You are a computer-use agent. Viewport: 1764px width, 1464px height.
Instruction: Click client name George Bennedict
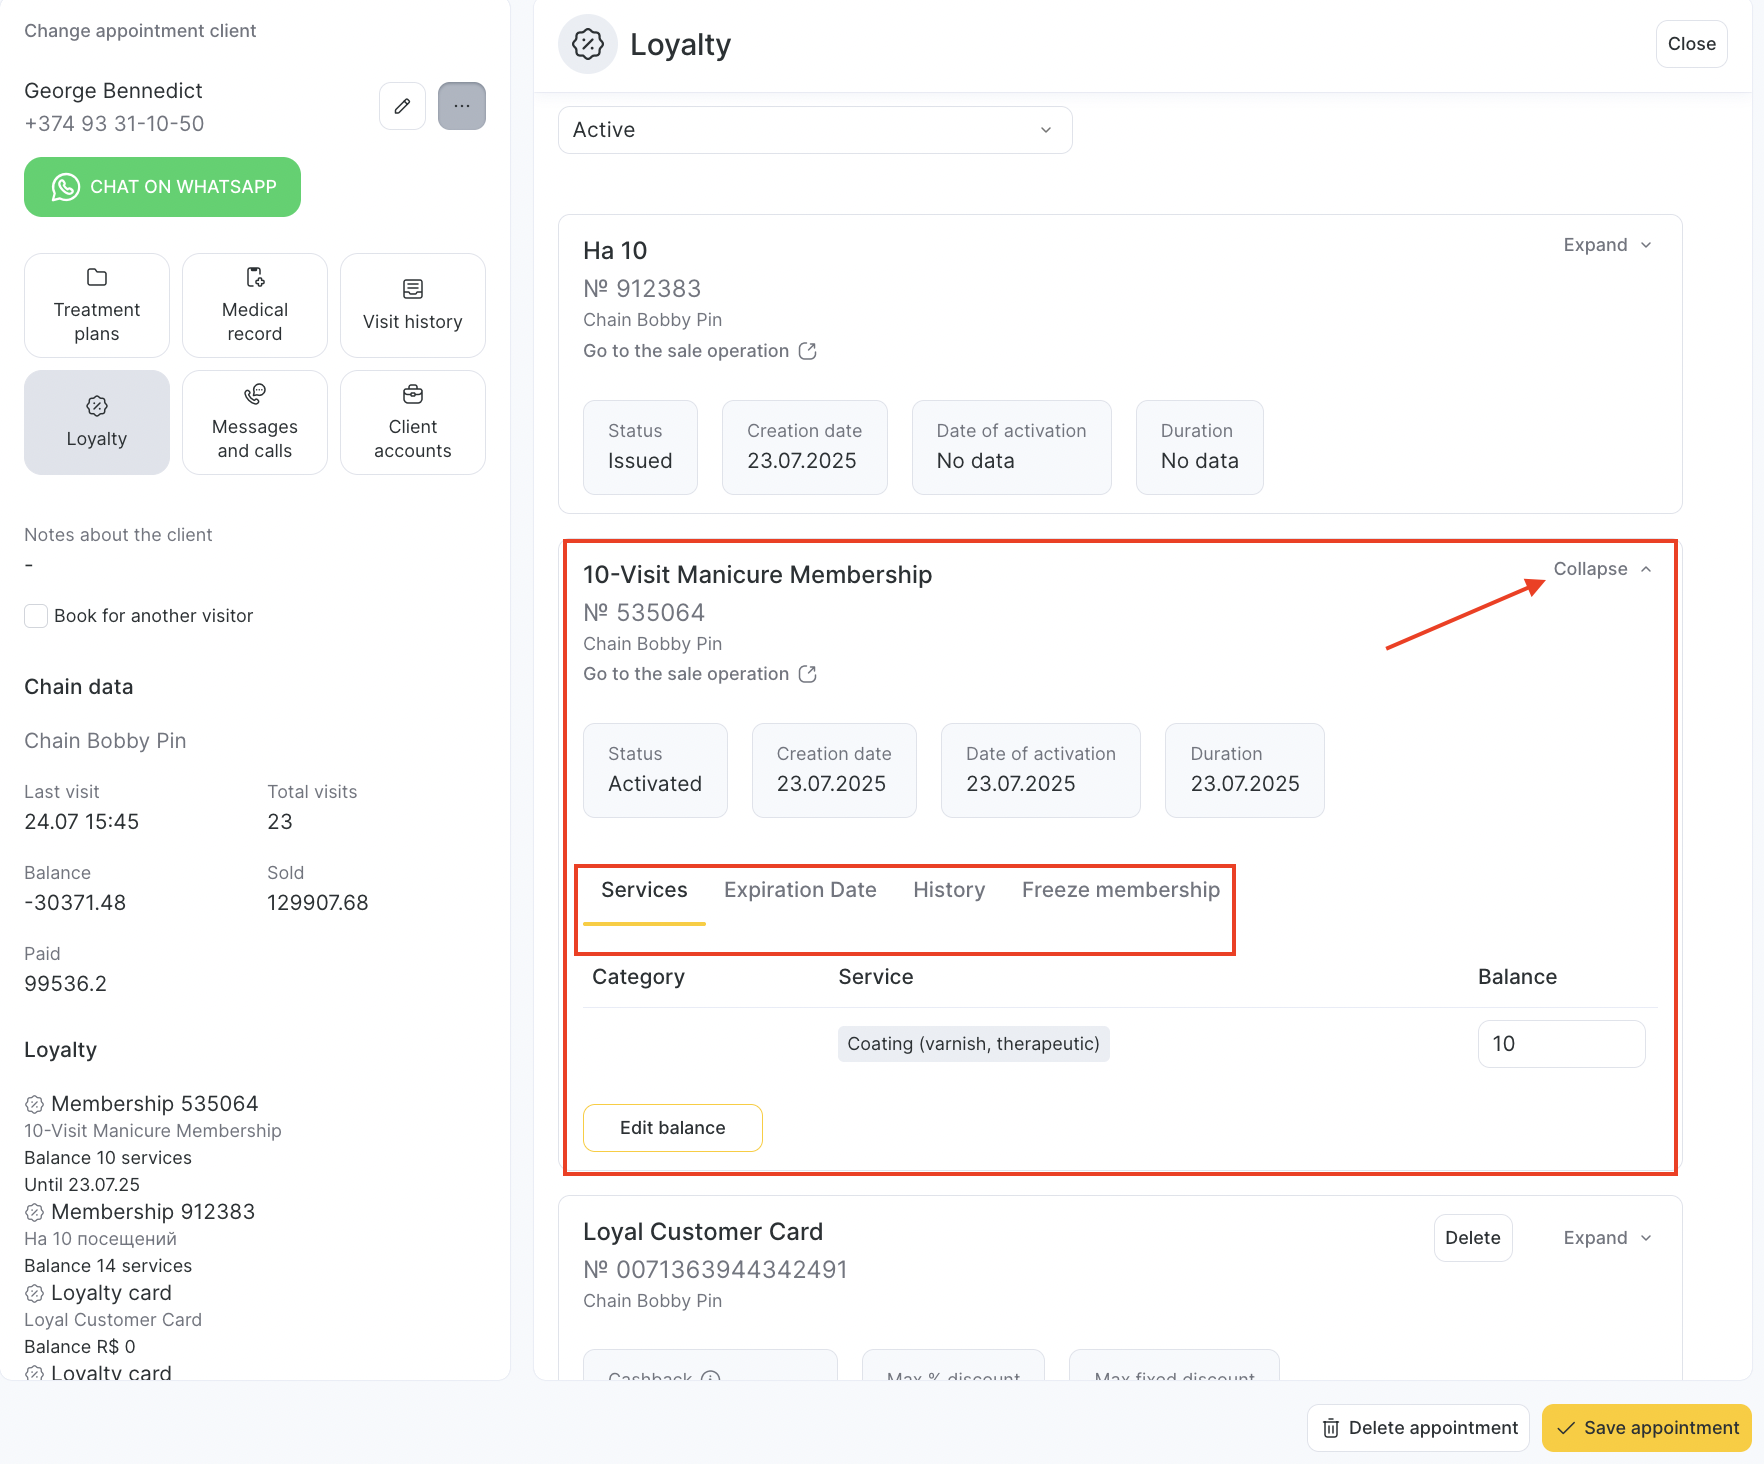pyautogui.click(x=113, y=91)
